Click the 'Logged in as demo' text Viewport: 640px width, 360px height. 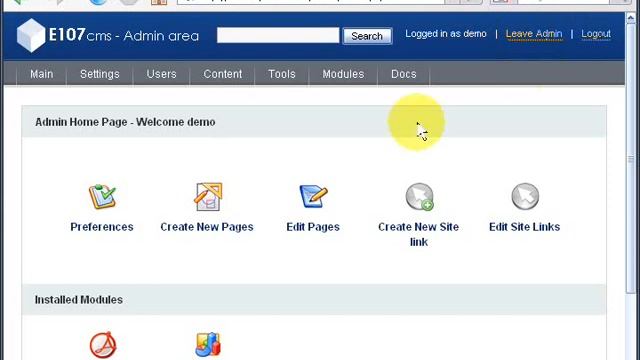pyautogui.click(x=446, y=34)
